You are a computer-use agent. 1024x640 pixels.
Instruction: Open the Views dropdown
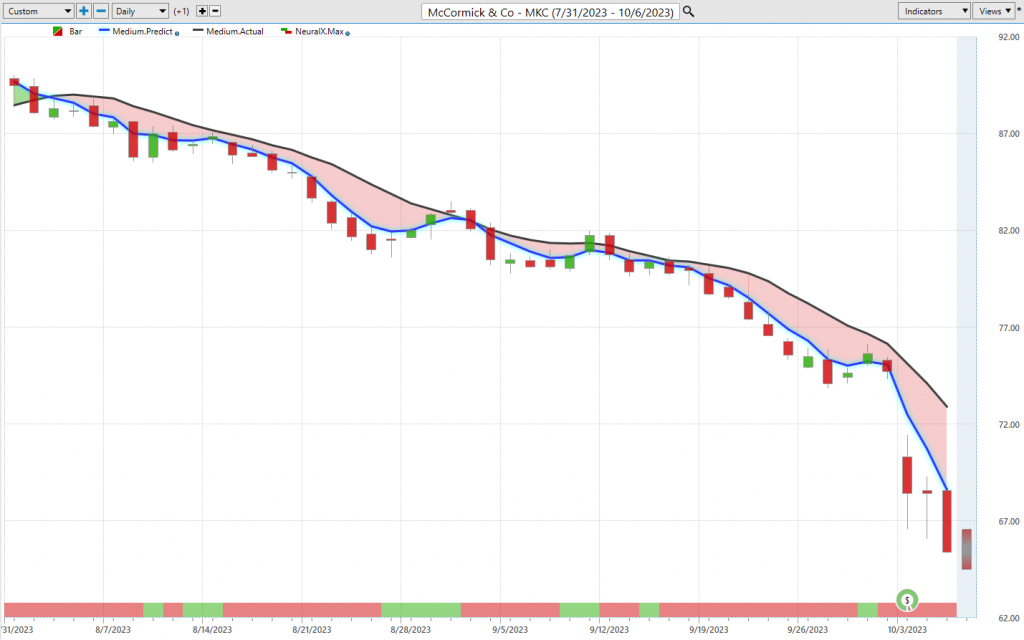pos(994,11)
